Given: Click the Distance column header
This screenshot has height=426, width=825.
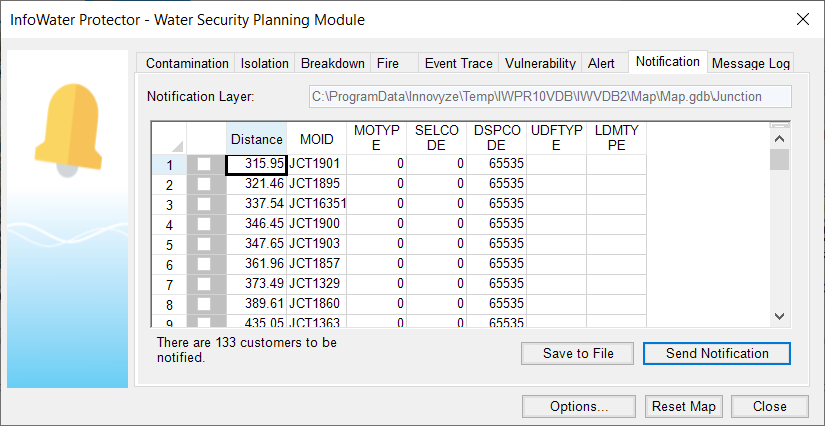Looking at the screenshot, I should 257,139.
